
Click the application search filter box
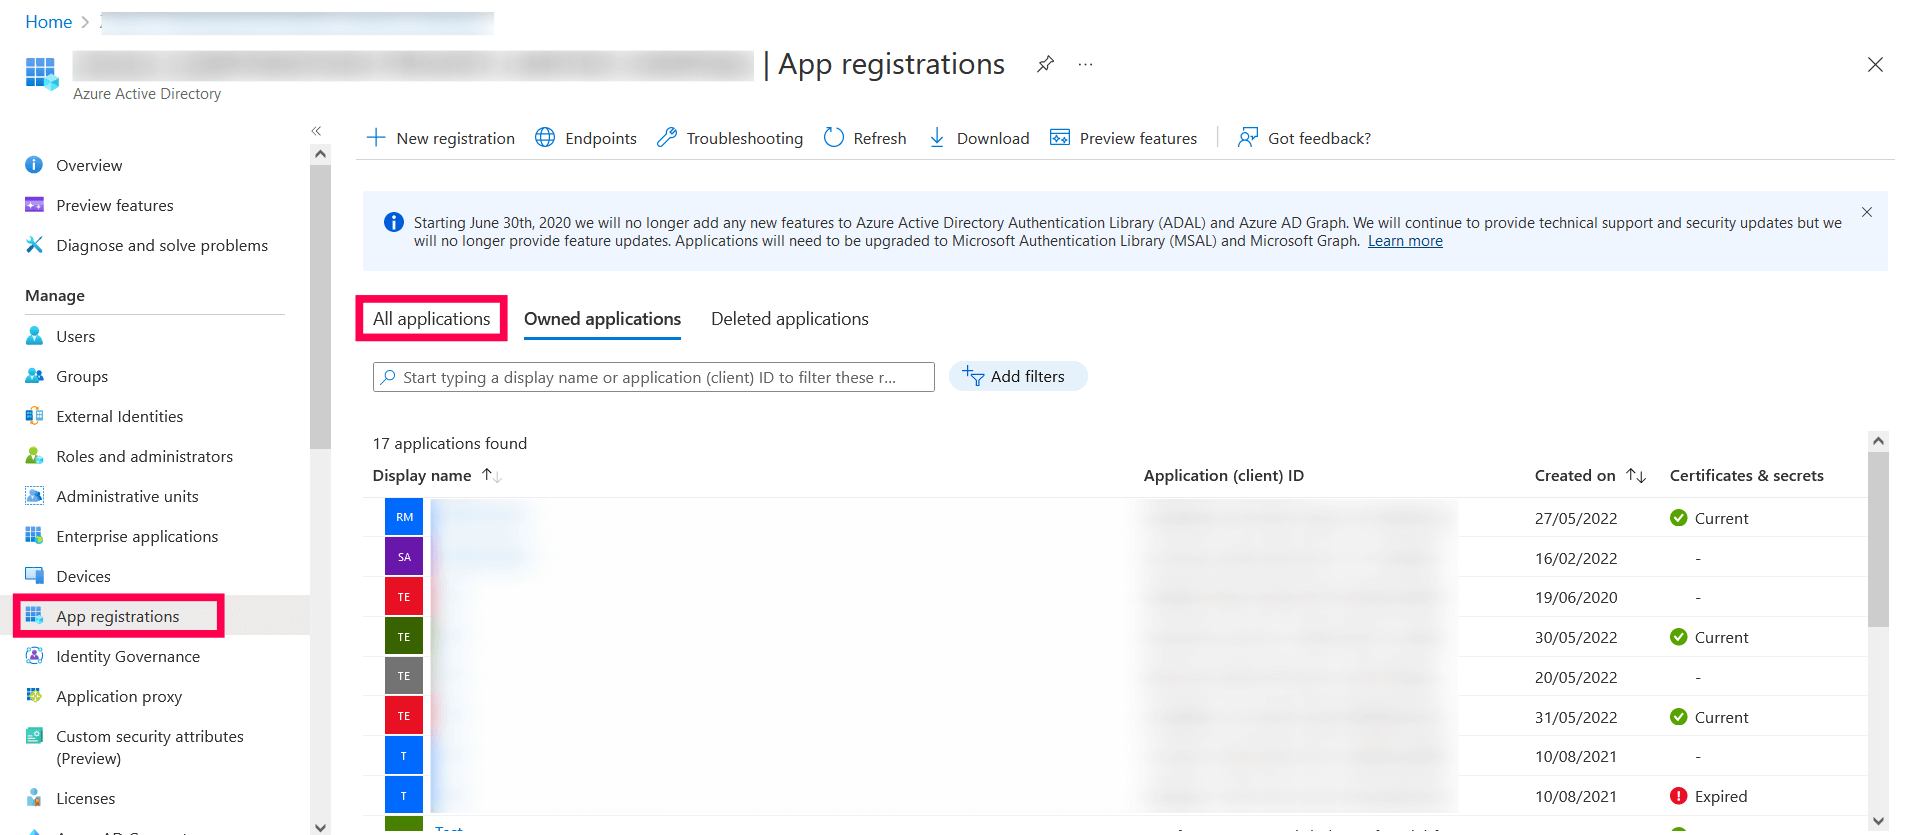(653, 377)
